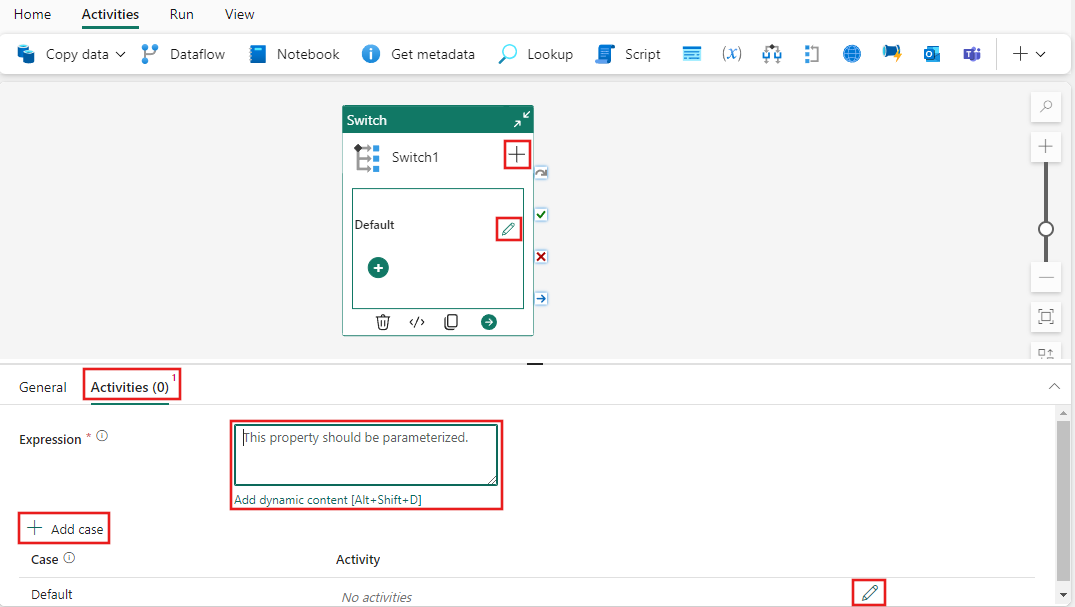This screenshot has width=1075, height=607.
Task: Add the Teams activity icon
Action: point(971,53)
